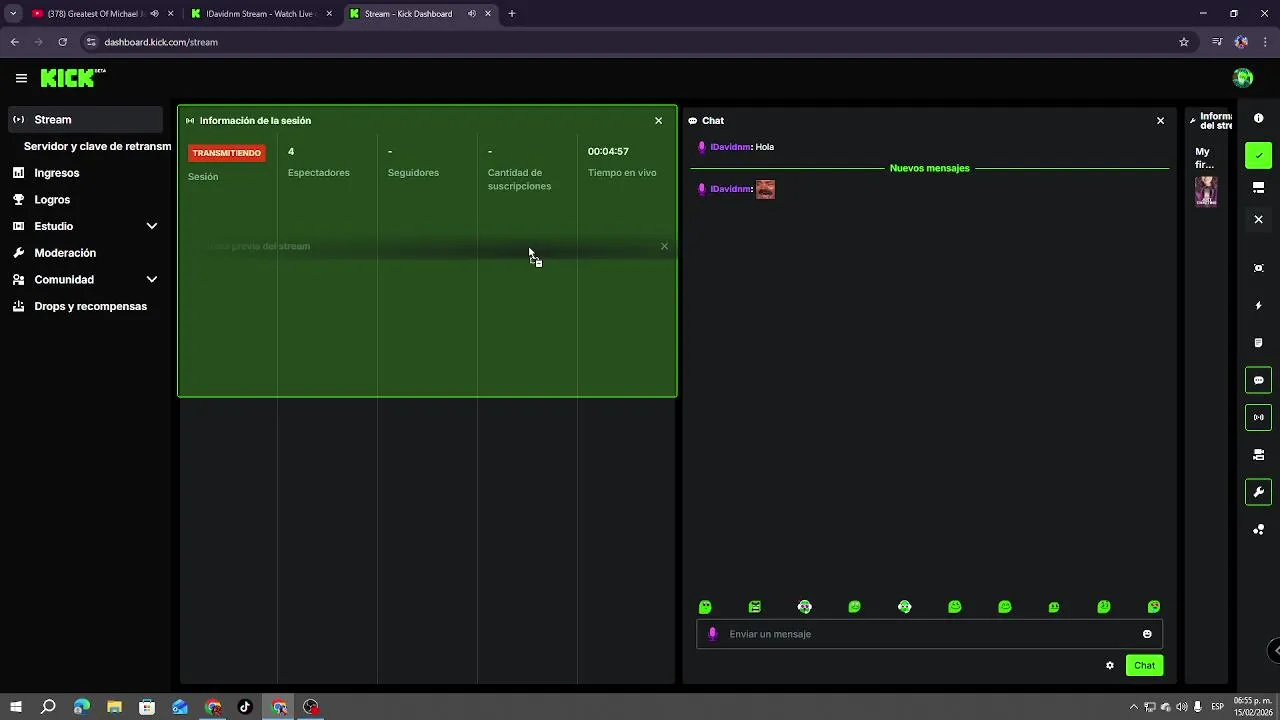Click the Espectadores count 4
This screenshot has height=720, width=1280.
coord(291,152)
